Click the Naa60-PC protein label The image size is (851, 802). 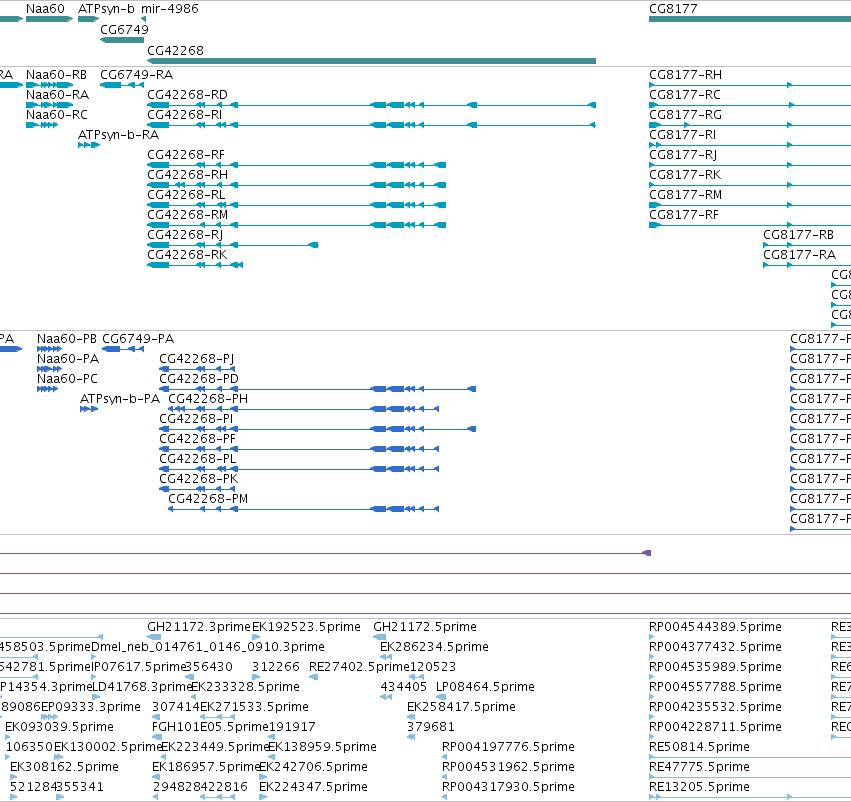[x=67, y=379]
